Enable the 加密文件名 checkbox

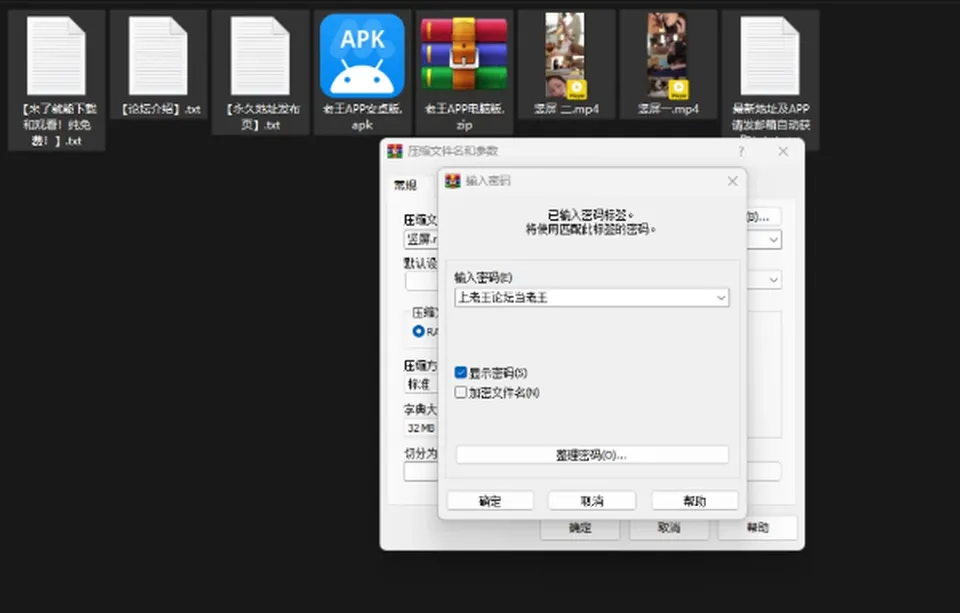point(461,392)
